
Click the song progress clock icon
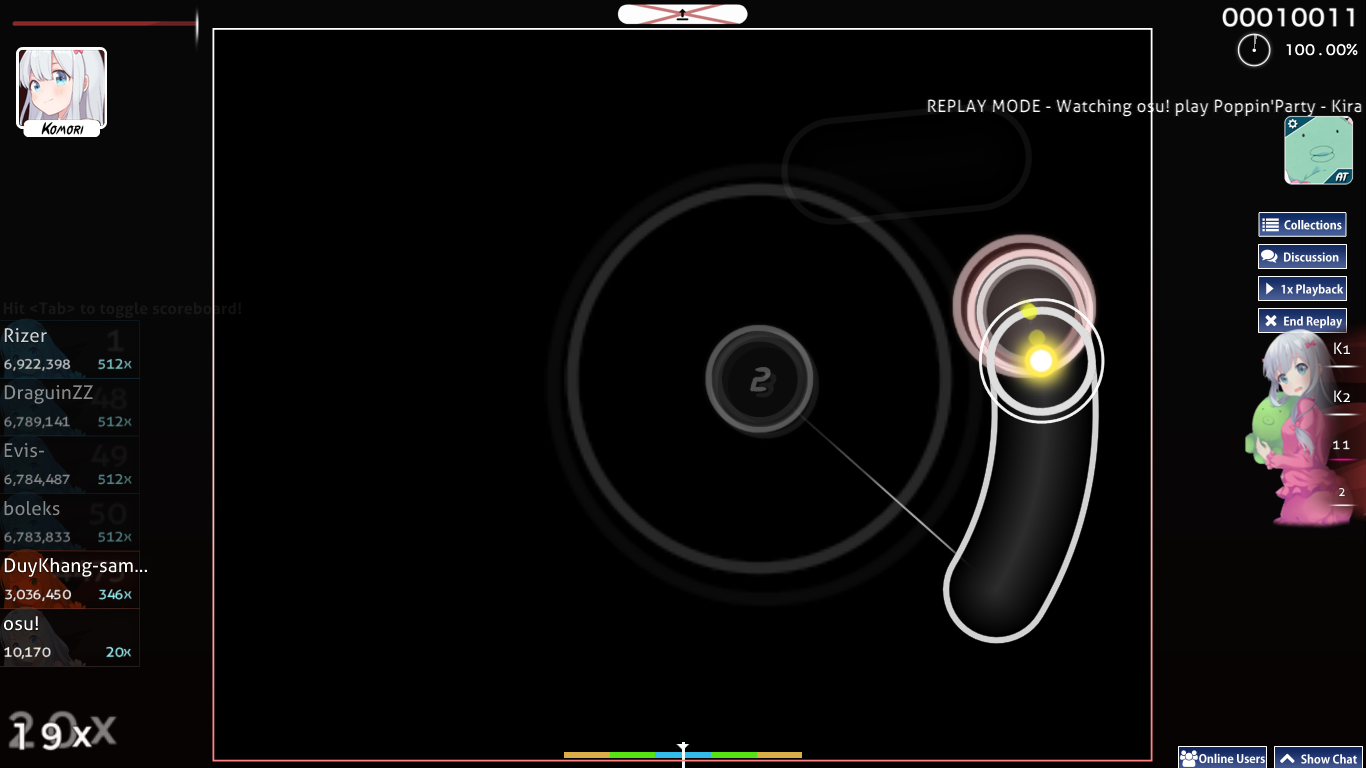[1254, 50]
